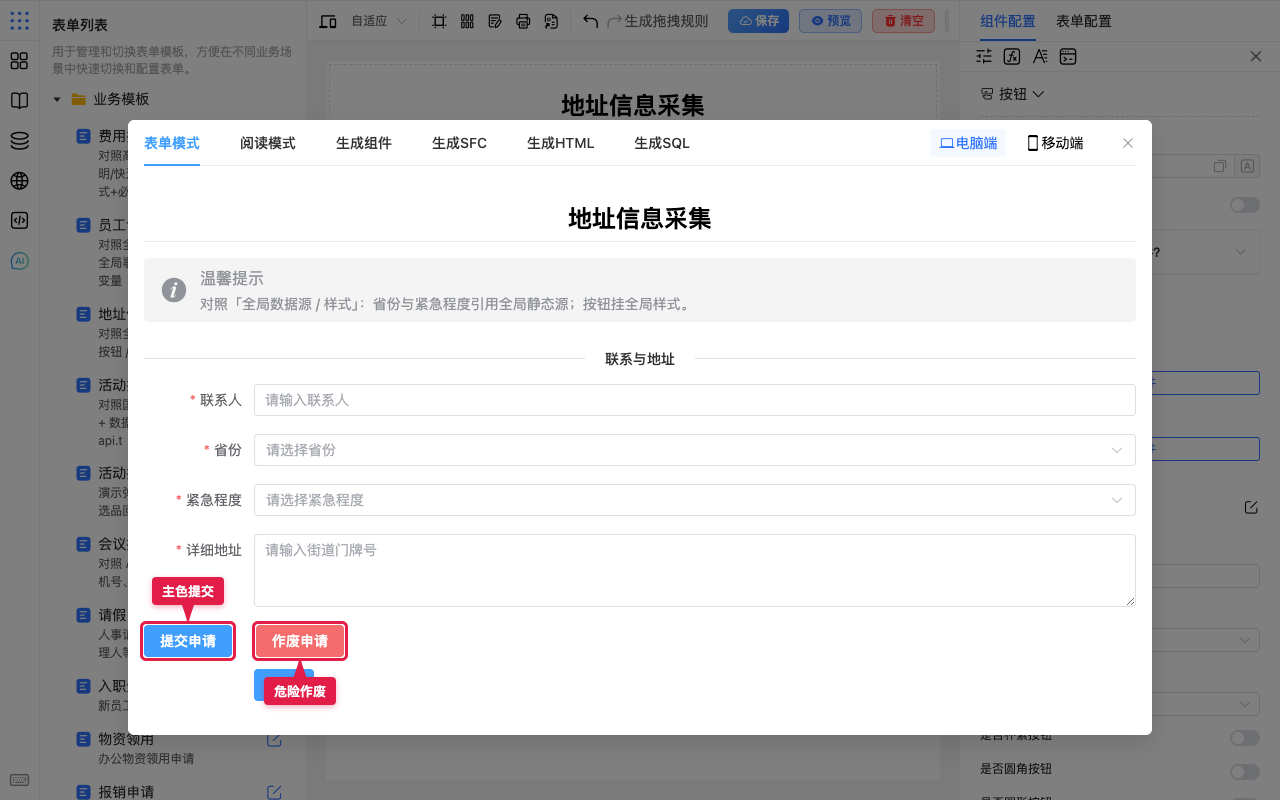Click the 清空 button
Screen dimensions: 1280x800
tap(903, 21)
